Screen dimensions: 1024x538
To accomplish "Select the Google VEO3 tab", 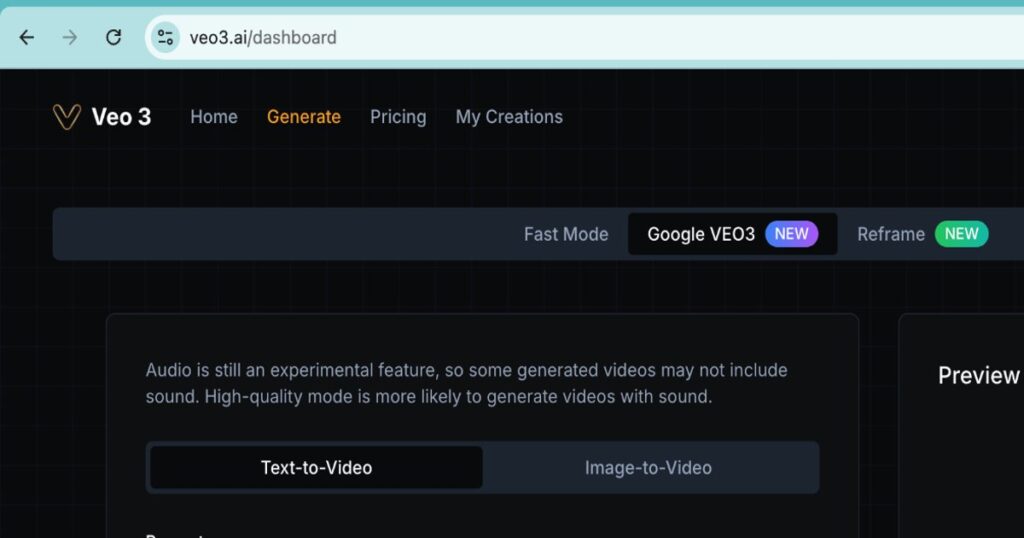I will pos(732,234).
